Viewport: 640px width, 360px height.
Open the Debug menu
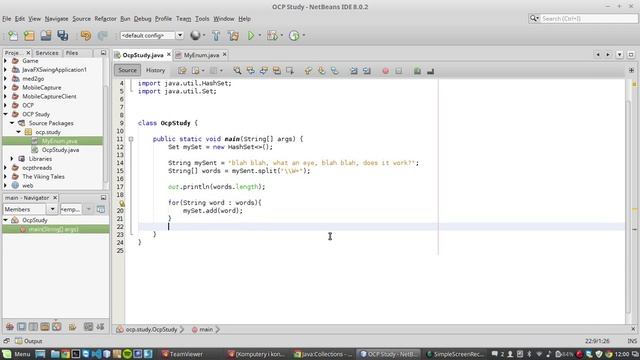[x=142, y=19]
